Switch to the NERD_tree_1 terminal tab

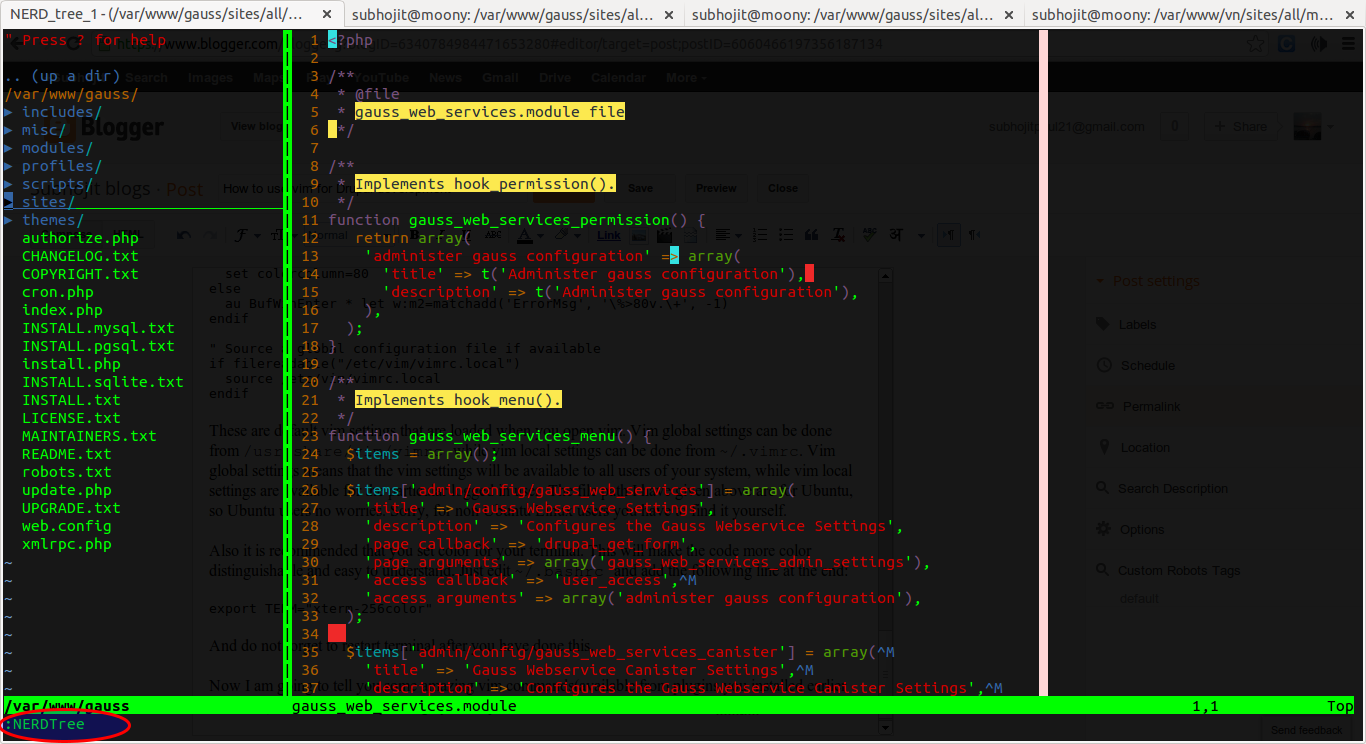tap(172, 14)
